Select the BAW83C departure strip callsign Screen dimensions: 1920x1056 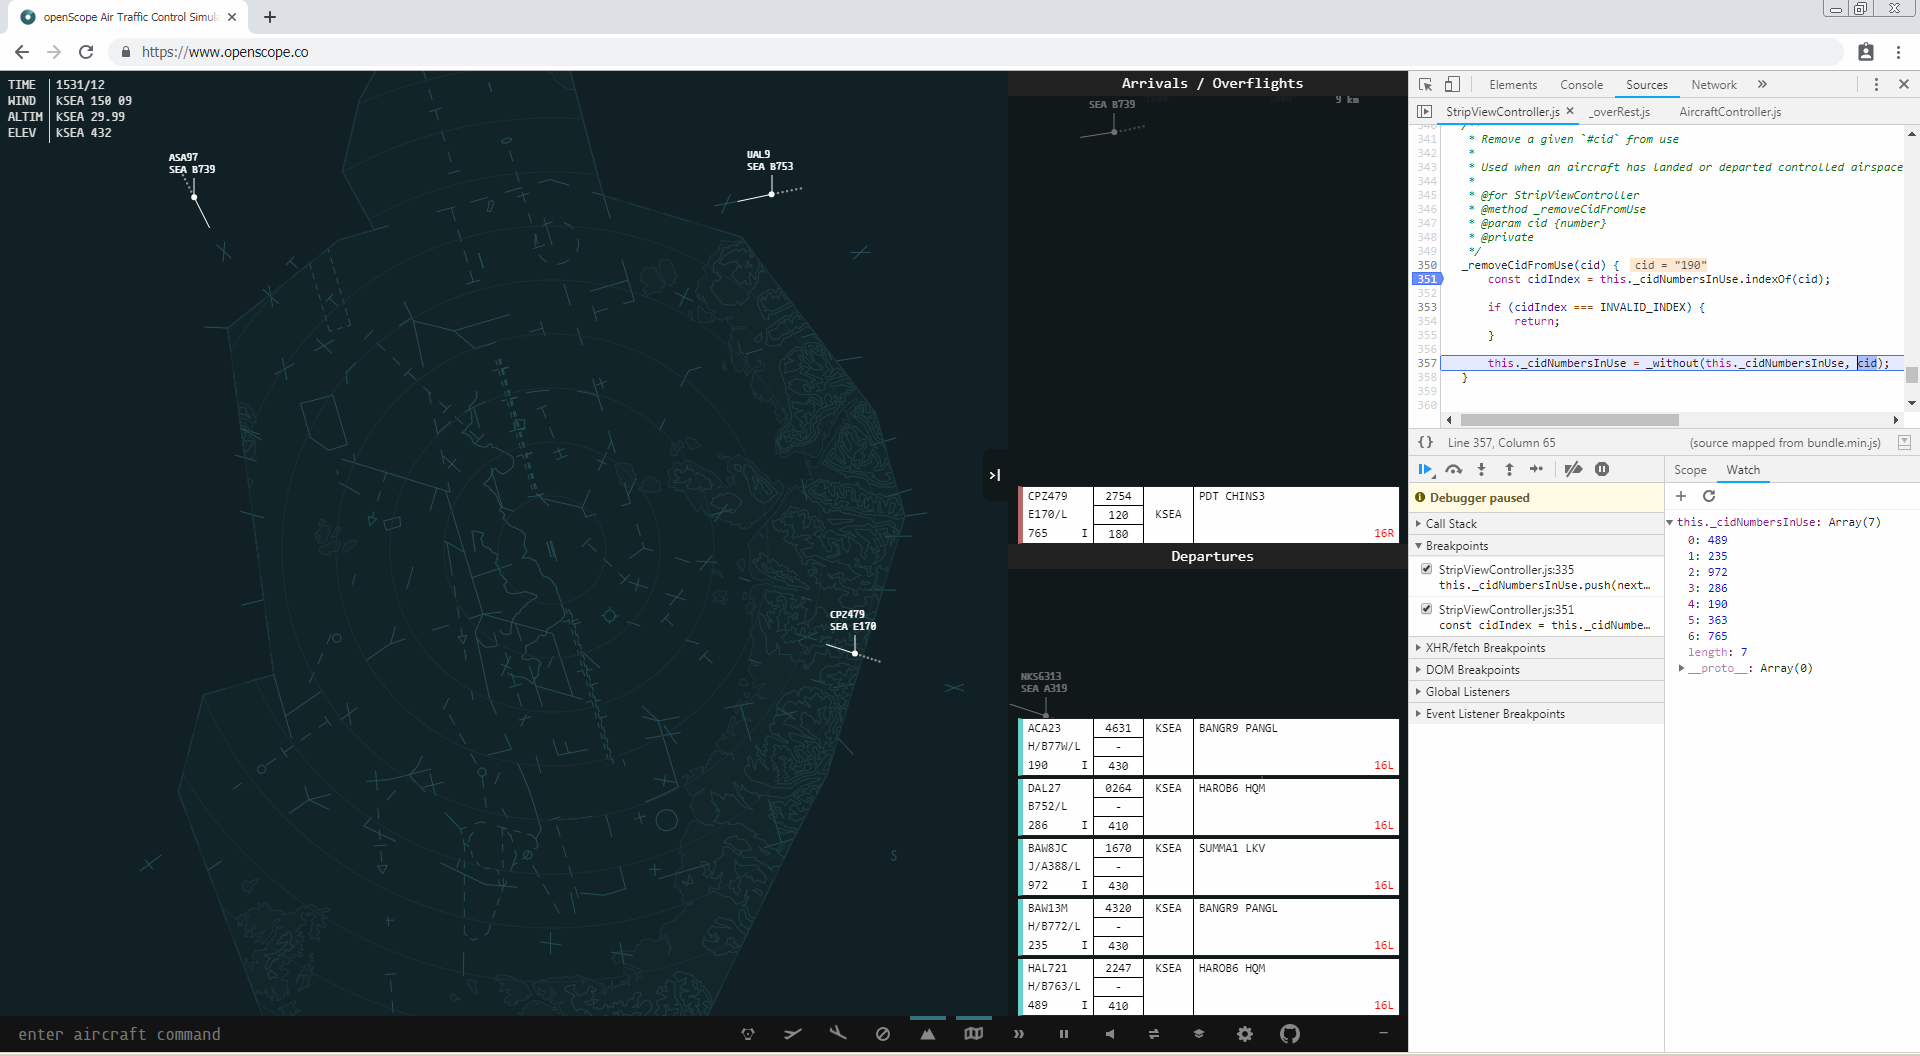tap(1048, 848)
